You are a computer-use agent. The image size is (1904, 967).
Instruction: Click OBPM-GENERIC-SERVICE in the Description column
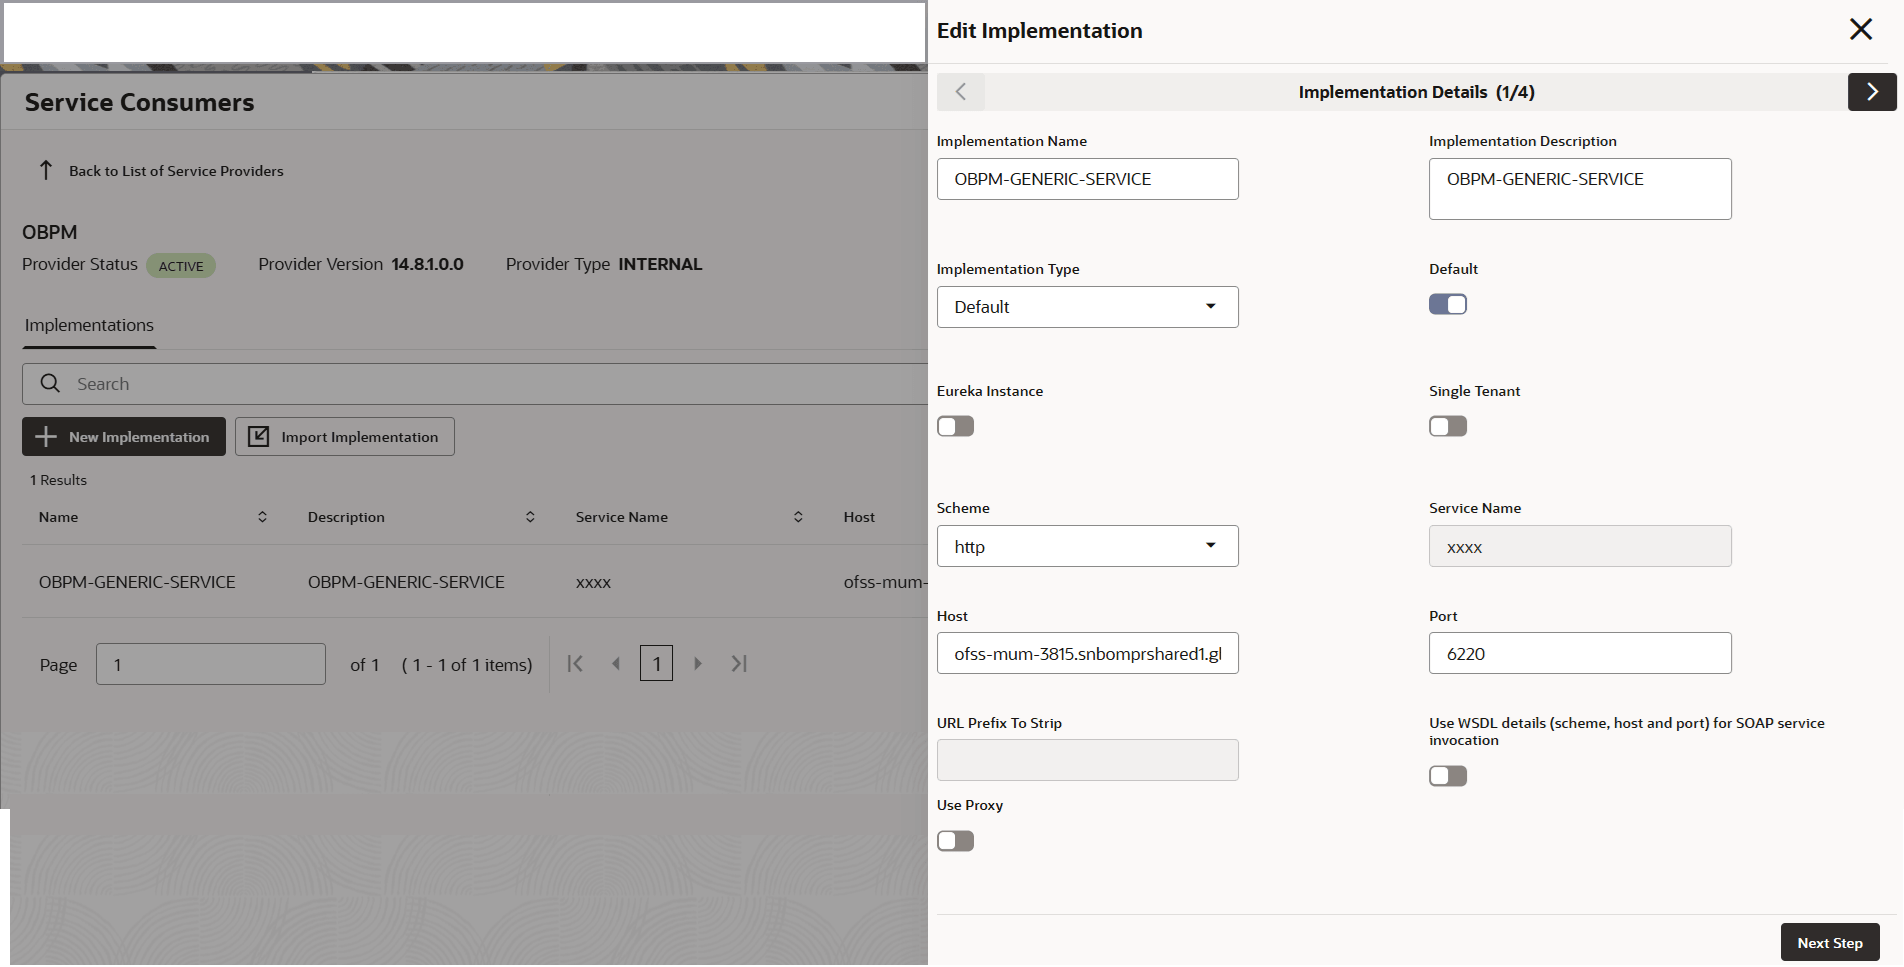(406, 582)
